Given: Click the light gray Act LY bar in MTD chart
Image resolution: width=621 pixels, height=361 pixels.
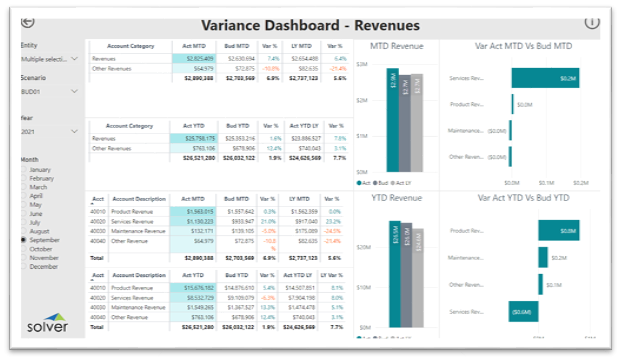Looking at the screenshot, I should 417,123.
